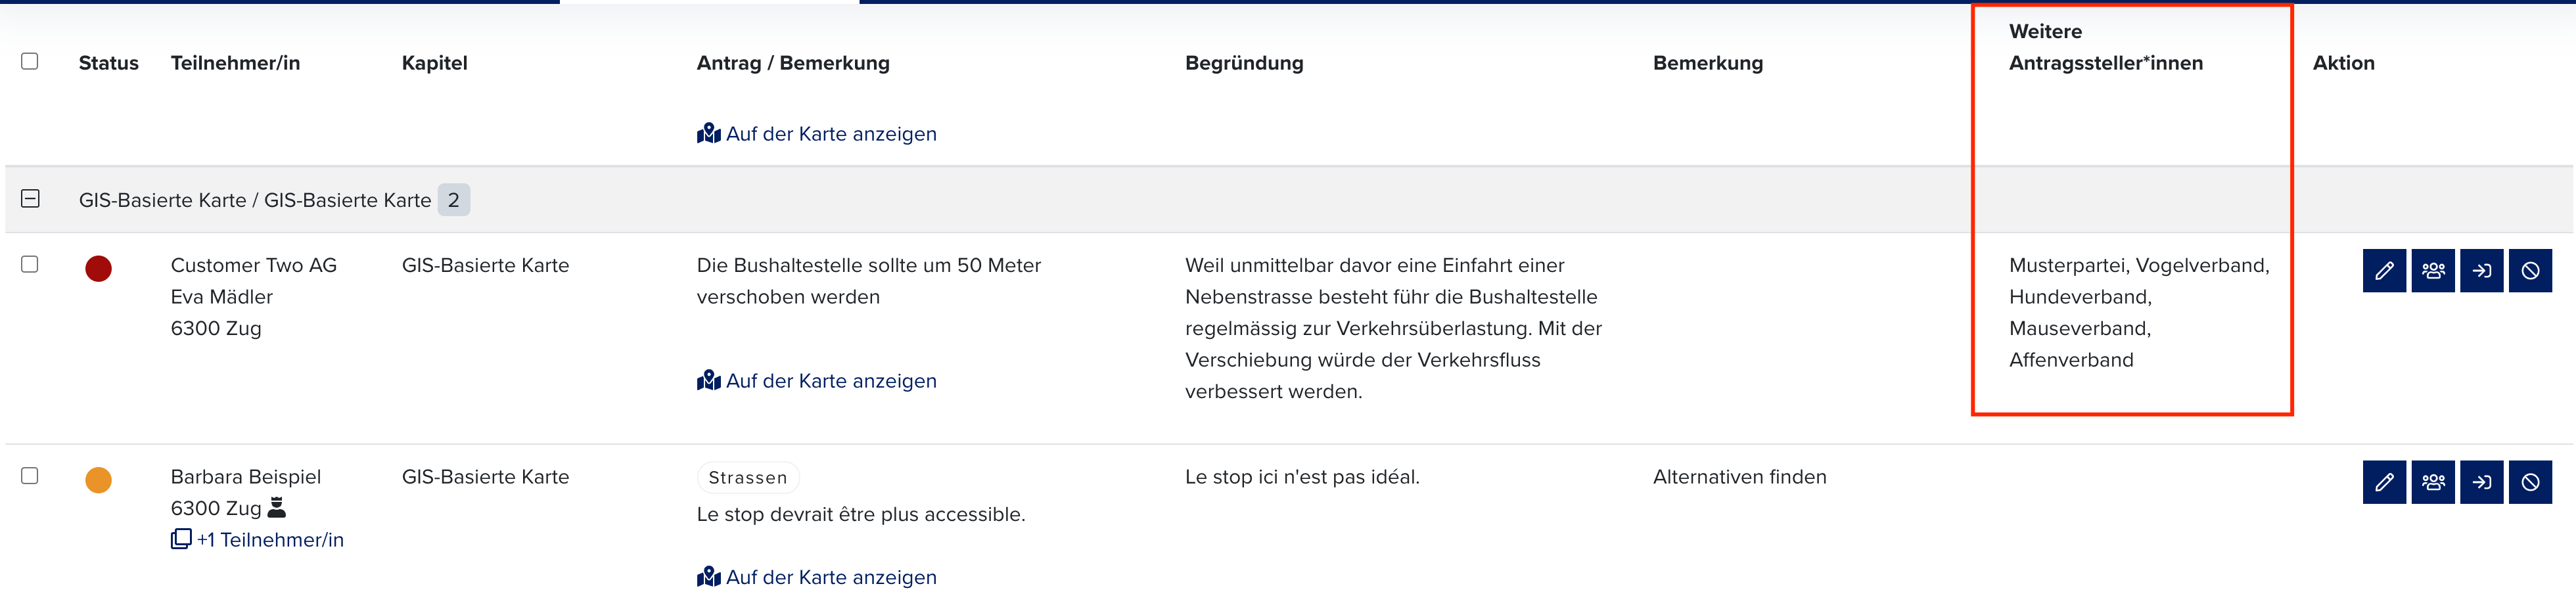Click the group count badge showing 2
The width and height of the screenshot is (2576, 607).
[x=454, y=200]
